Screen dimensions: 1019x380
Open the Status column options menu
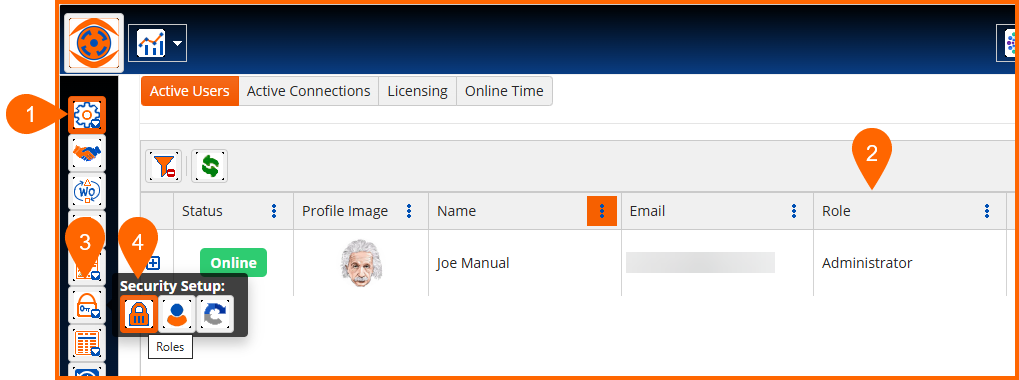pyautogui.click(x=274, y=211)
